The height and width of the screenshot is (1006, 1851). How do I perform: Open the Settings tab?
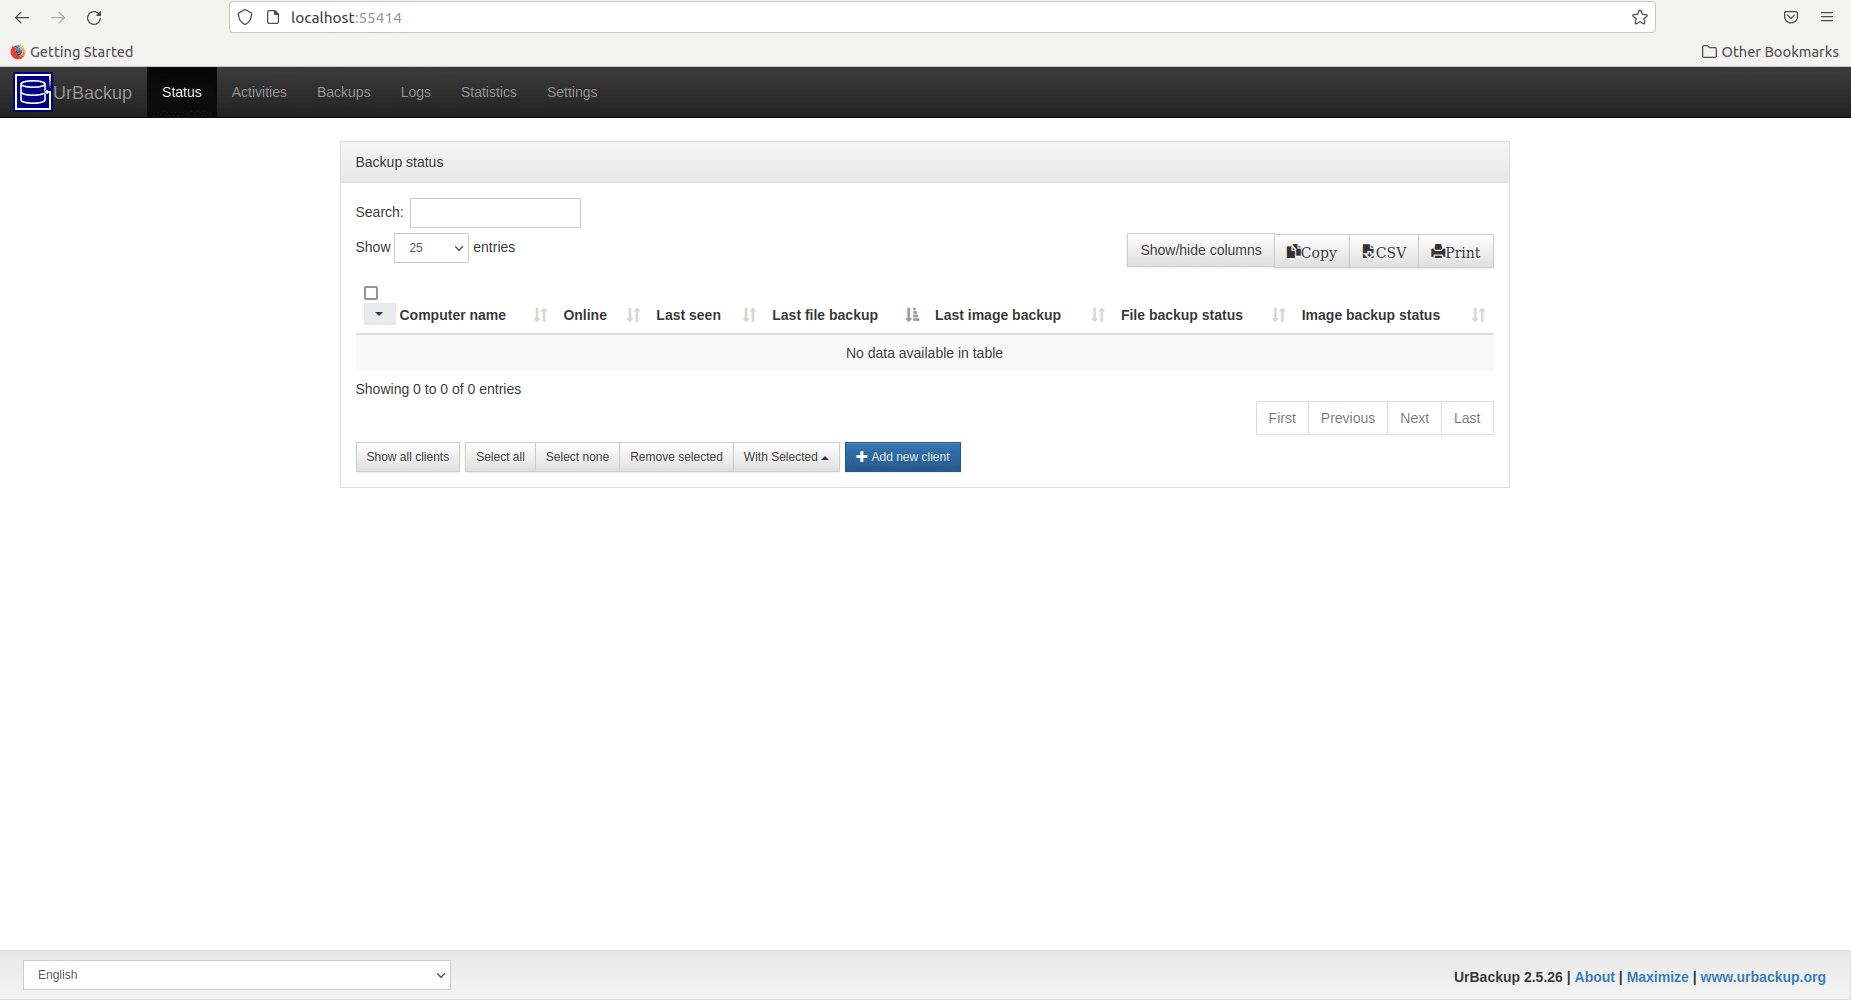click(571, 92)
